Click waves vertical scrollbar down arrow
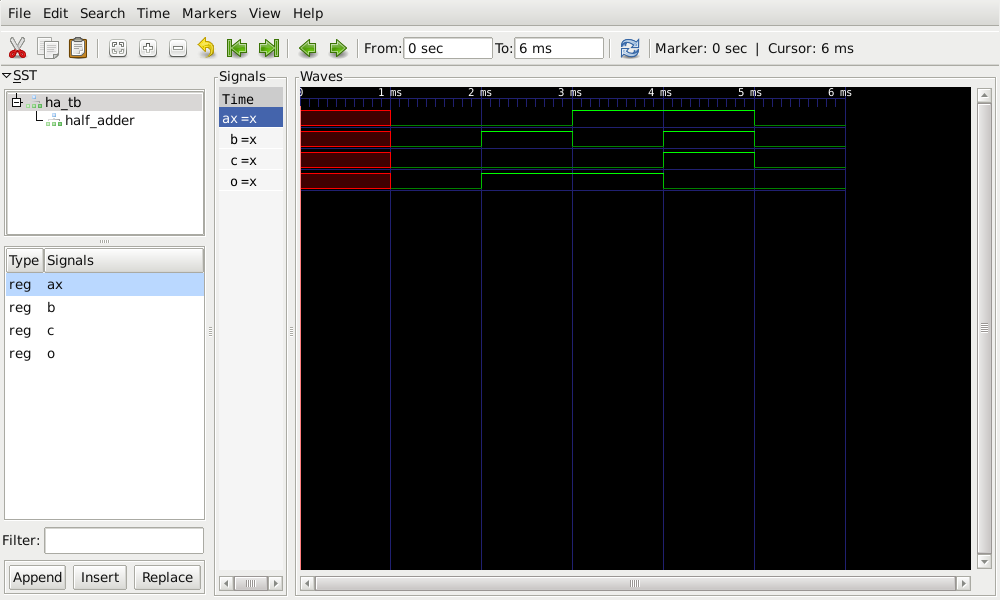The width and height of the screenshot is (1000, 600). coord(984,562)
